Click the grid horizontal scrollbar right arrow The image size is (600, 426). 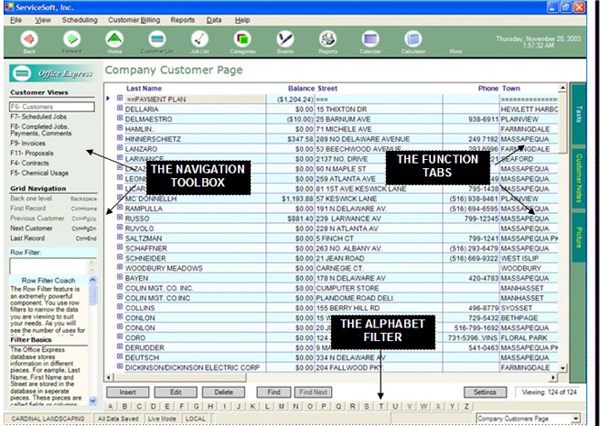tap(553, 378)
